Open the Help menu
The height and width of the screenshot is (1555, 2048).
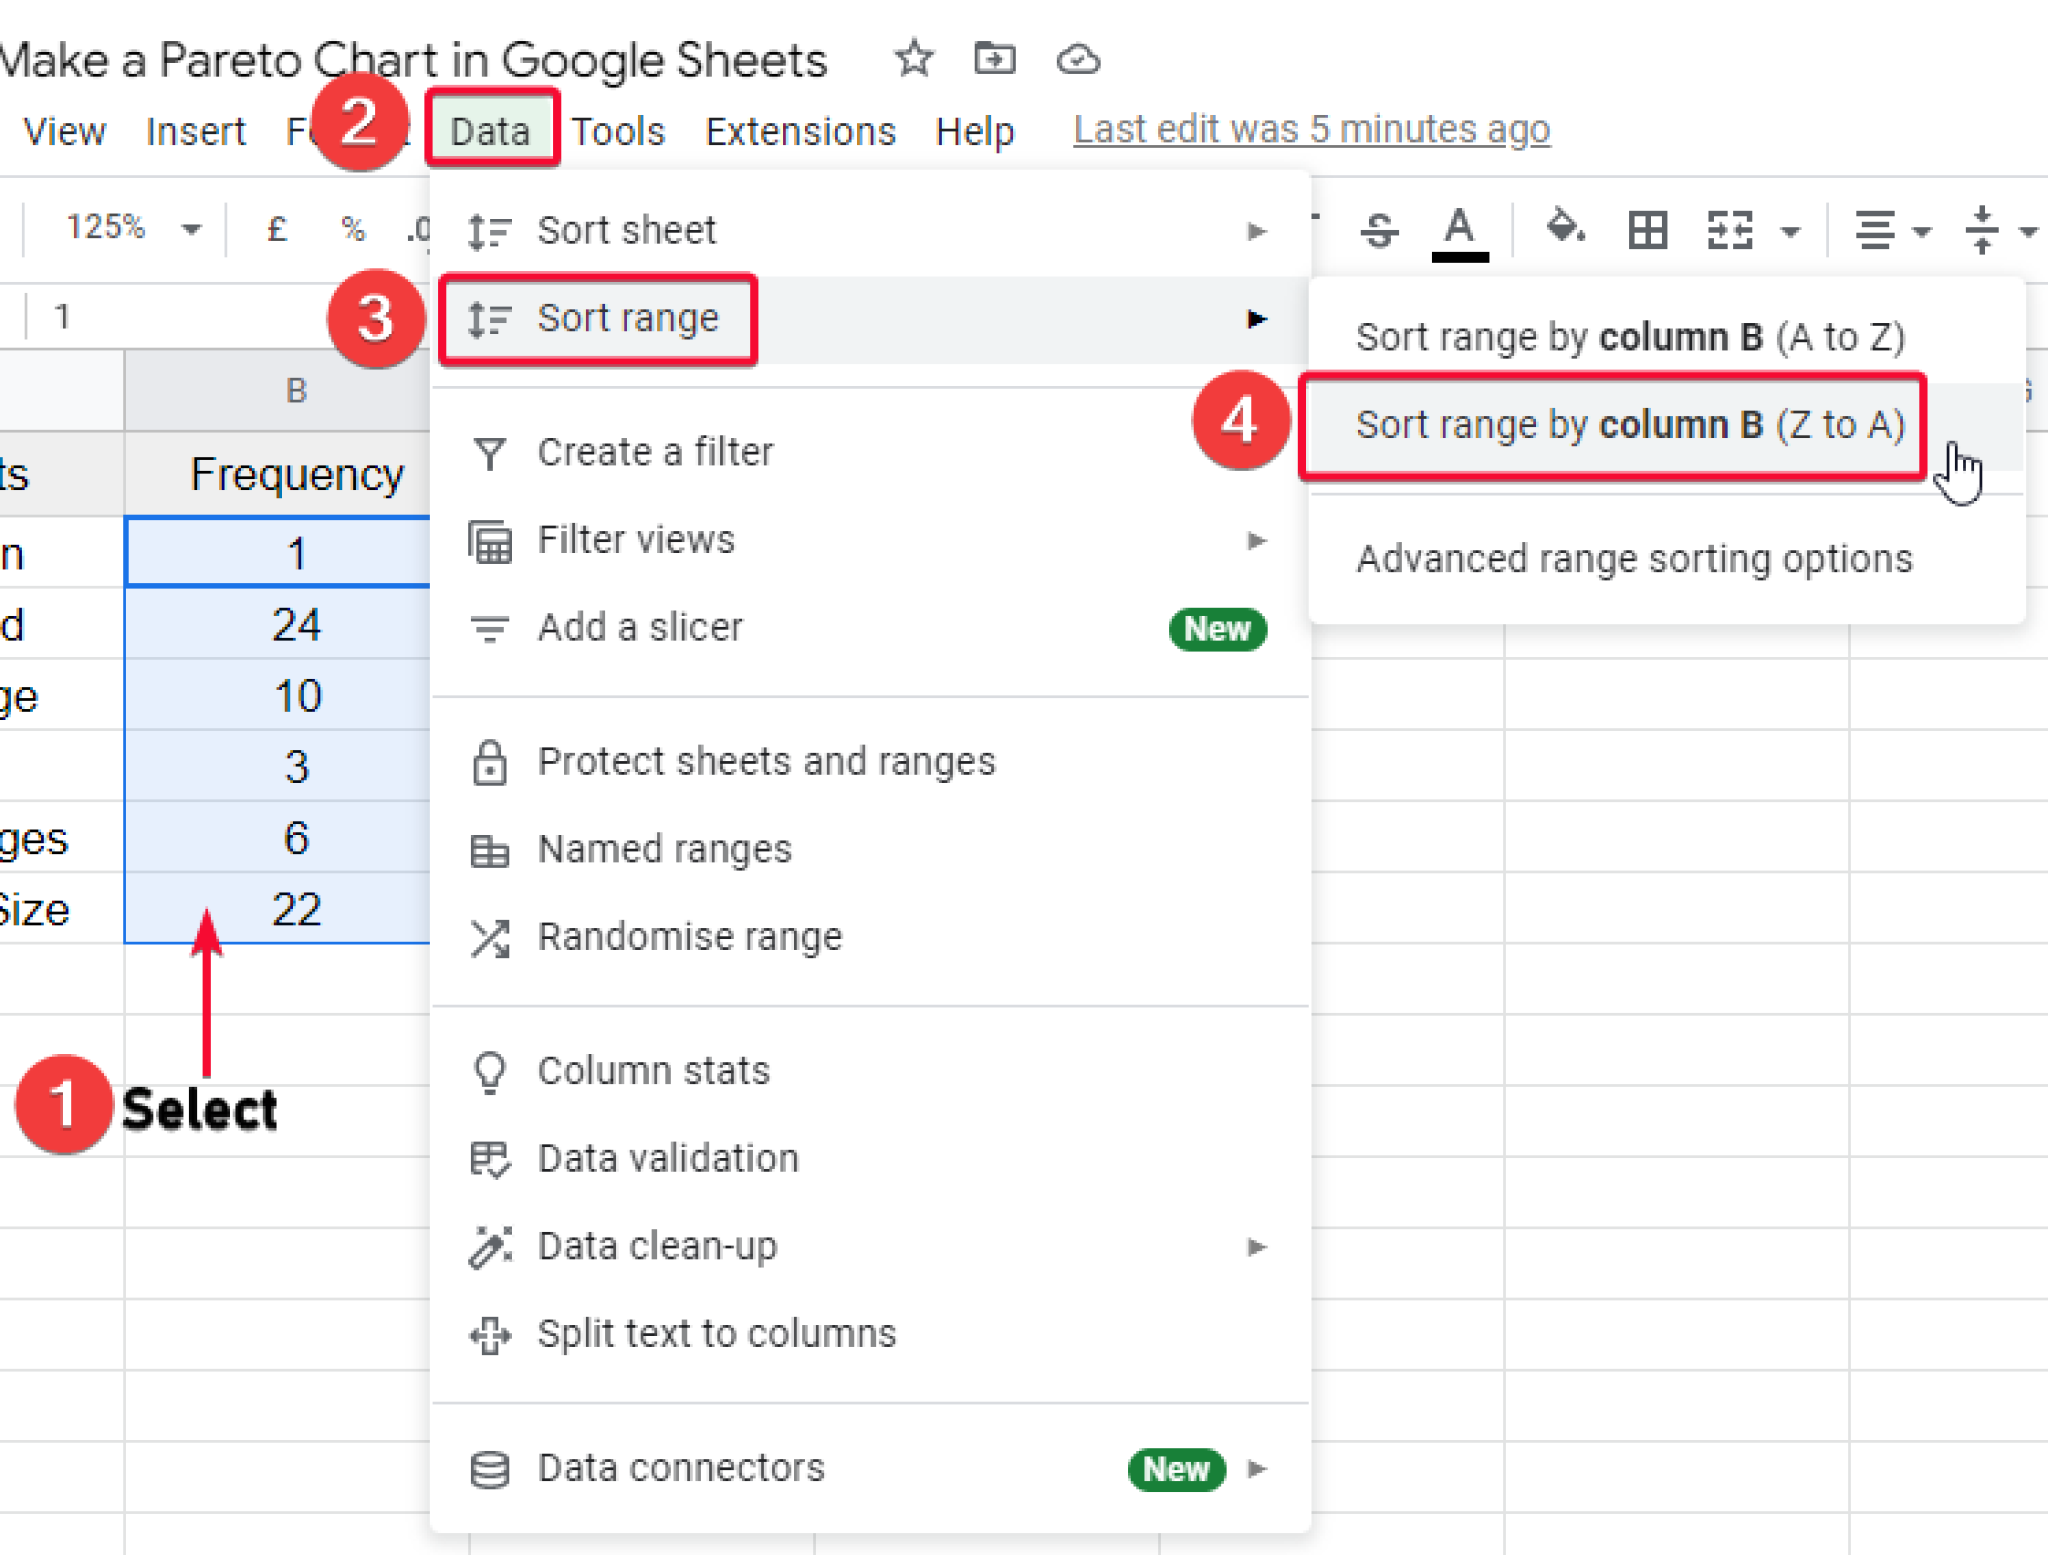pyautogui.click(x=974, y=131)
